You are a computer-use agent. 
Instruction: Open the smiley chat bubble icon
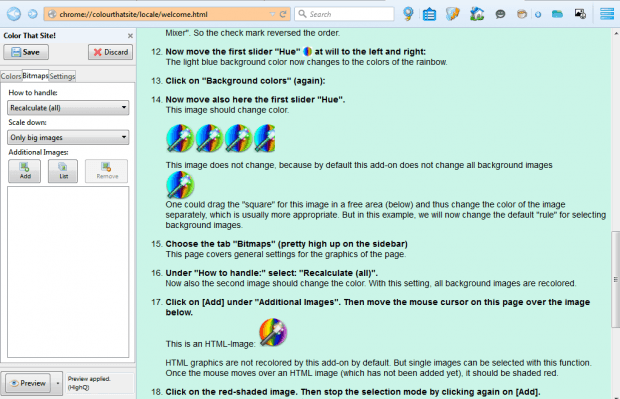coord(500,15)
